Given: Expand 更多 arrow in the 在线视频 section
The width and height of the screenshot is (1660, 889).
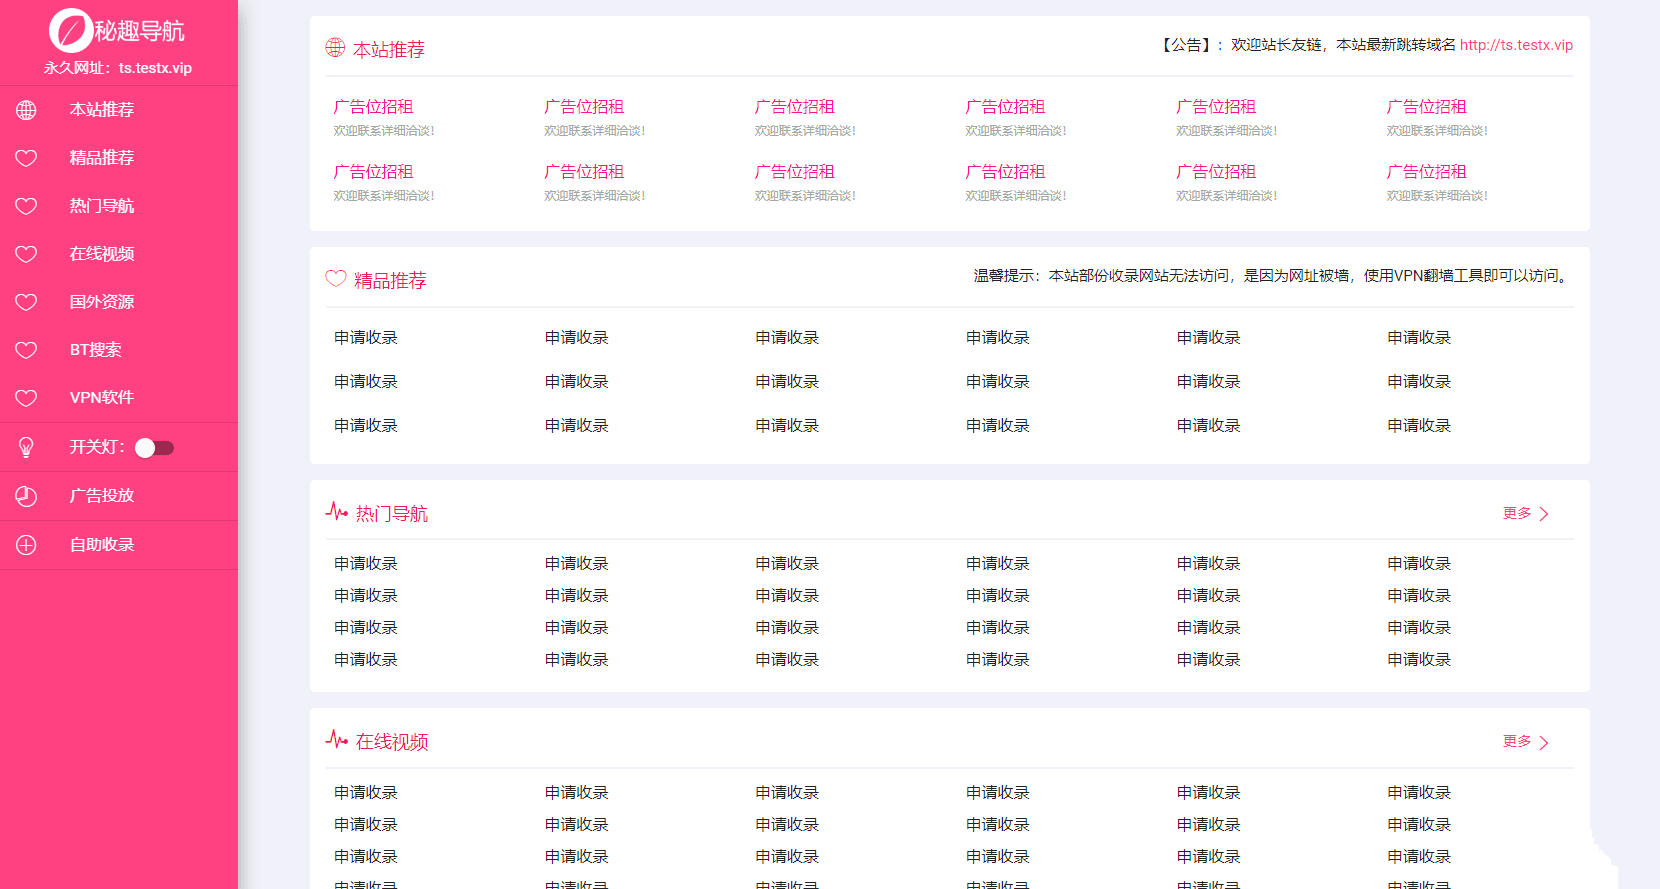Looking at the screenshot, I should (x=1544, y=742).
